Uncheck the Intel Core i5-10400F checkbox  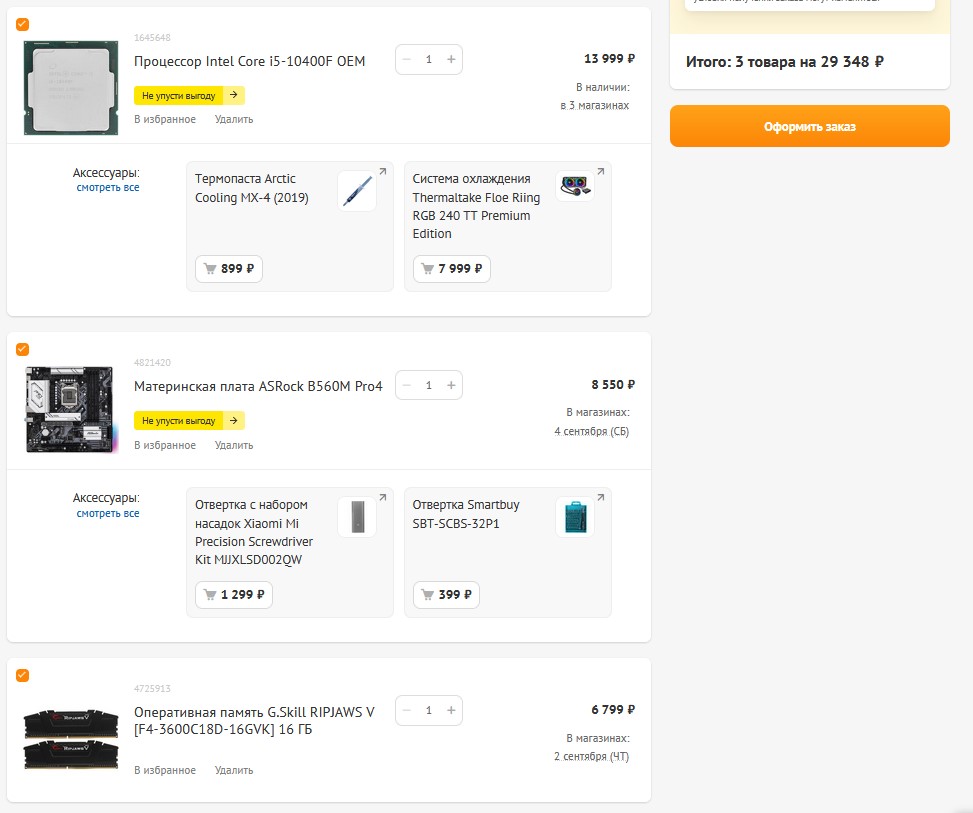pyautogui.click(x=23, y=24)
